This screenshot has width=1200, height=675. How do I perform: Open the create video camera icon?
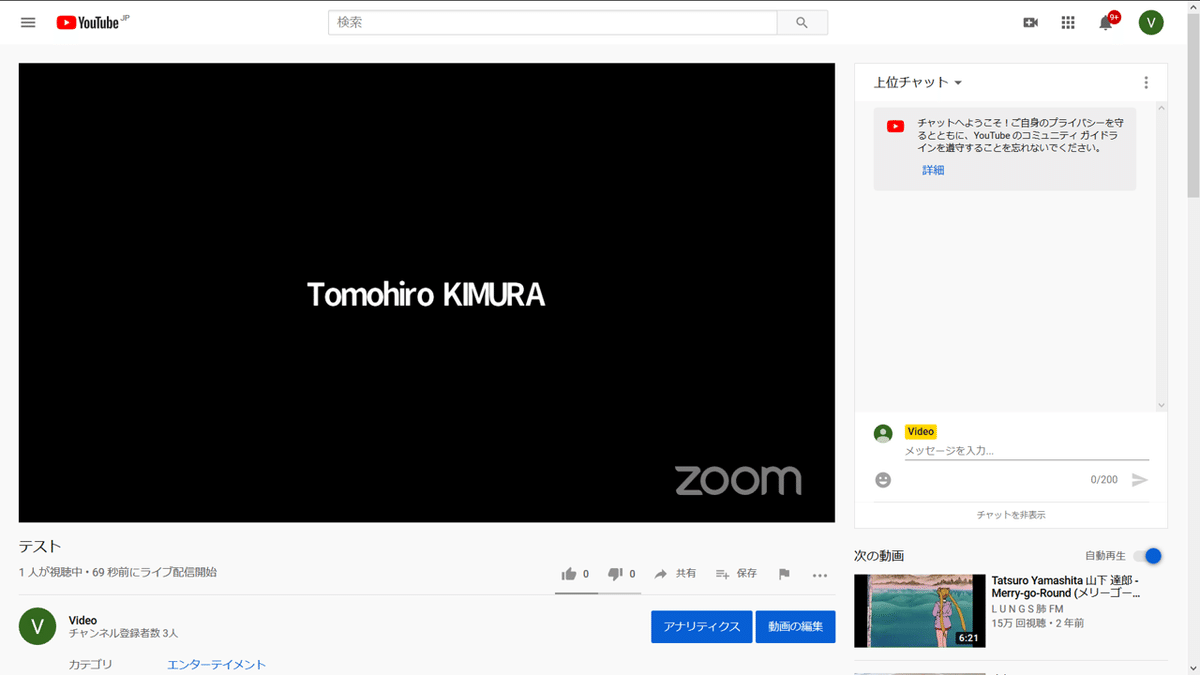pyautogui.click(x=1030, y=22)
